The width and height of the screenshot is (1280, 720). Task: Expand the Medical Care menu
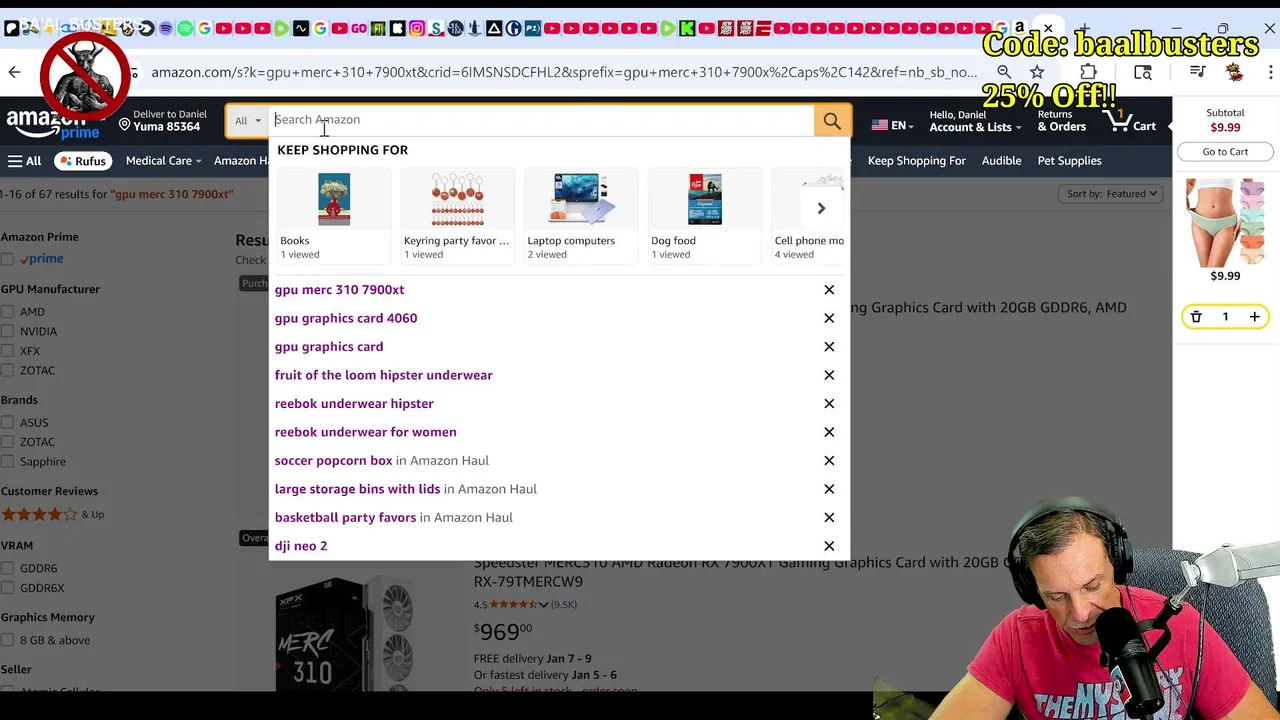click(x=163, y=161)
